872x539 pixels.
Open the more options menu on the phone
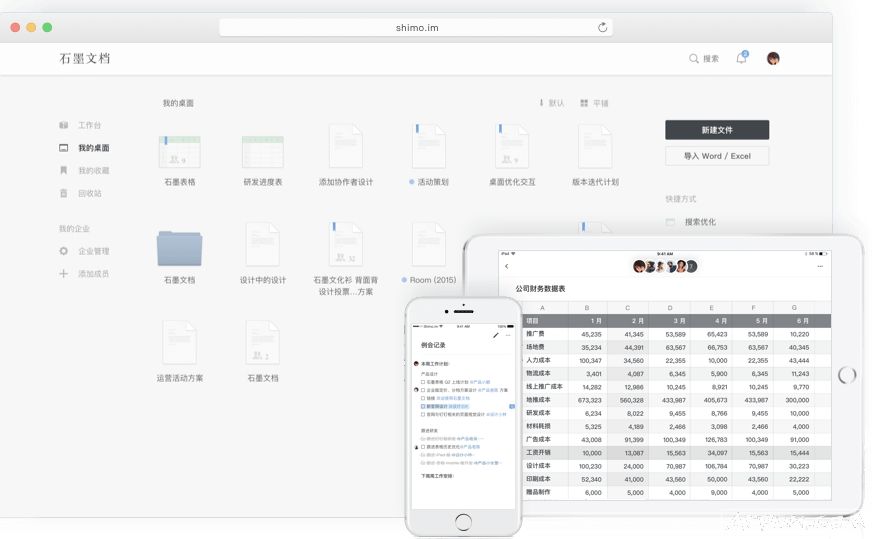(x=508, y=335)
